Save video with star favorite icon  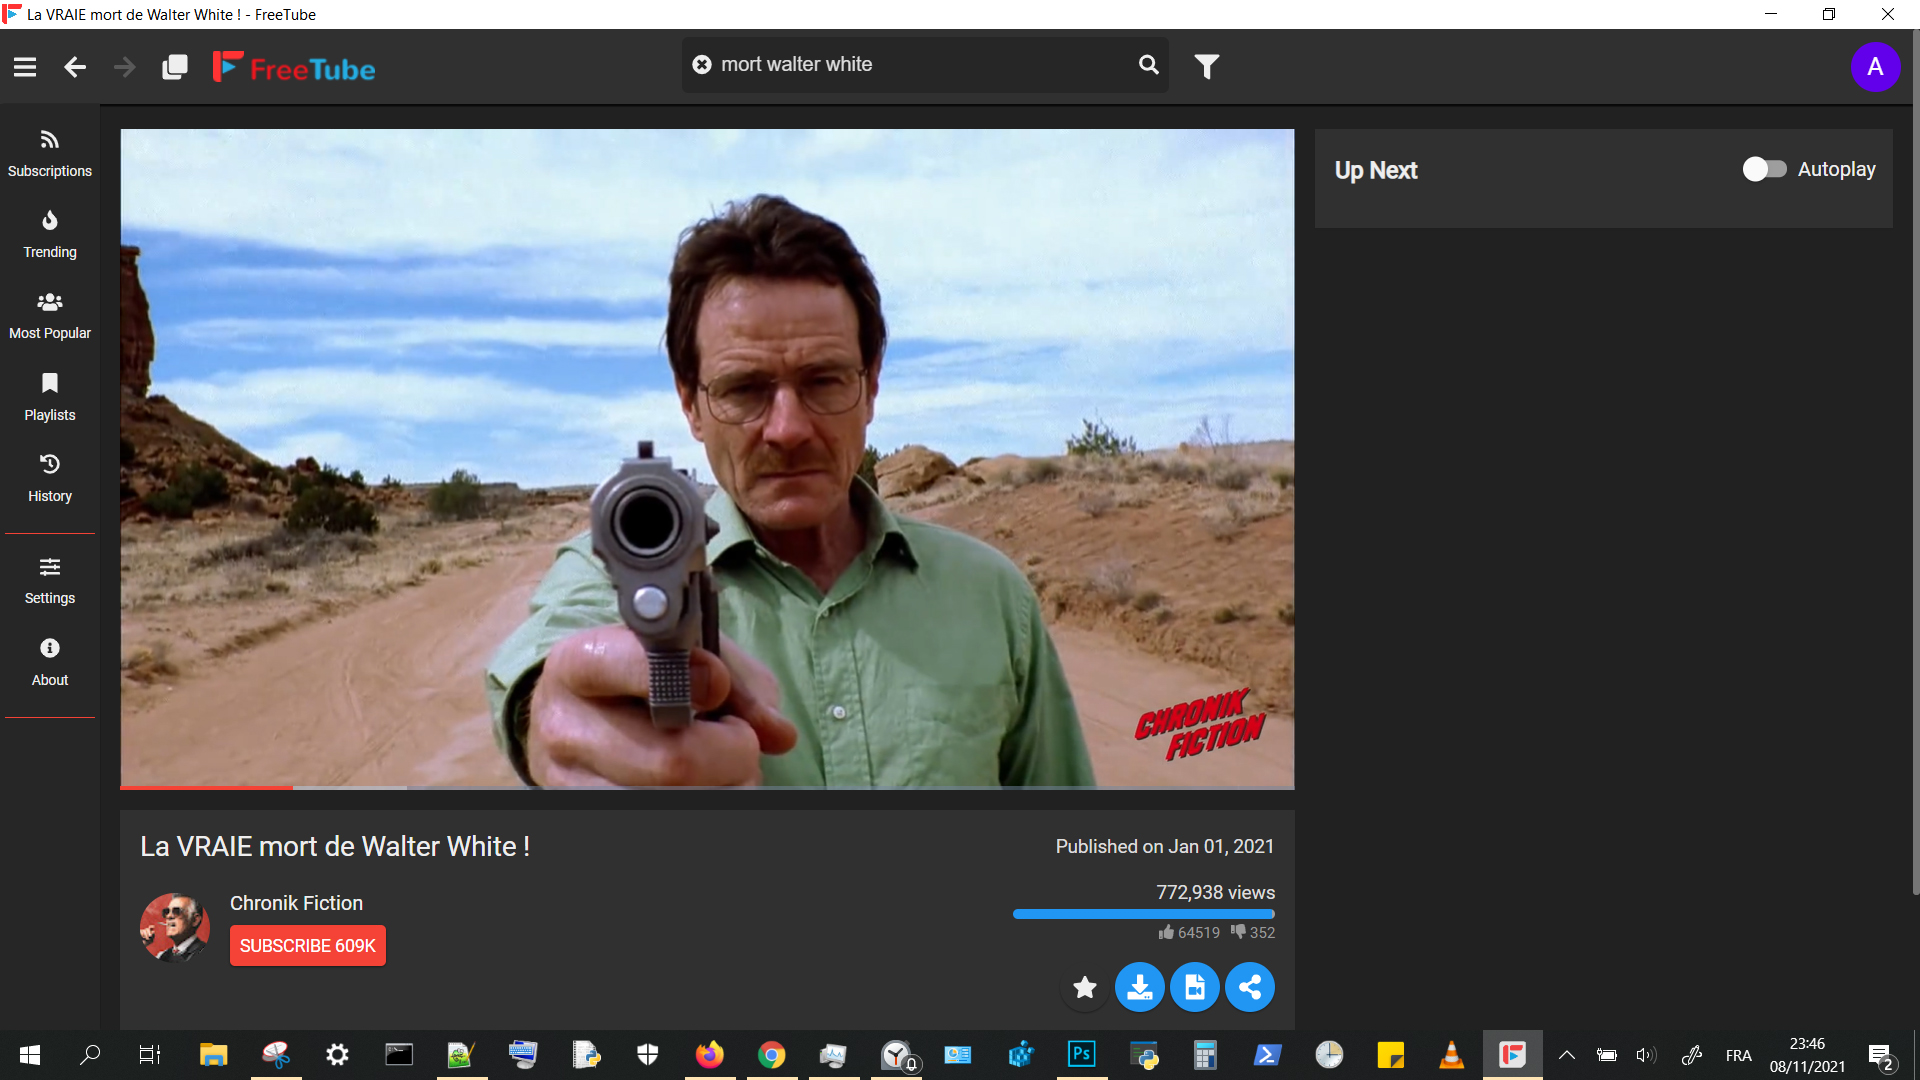click(x=1084, y=988)
